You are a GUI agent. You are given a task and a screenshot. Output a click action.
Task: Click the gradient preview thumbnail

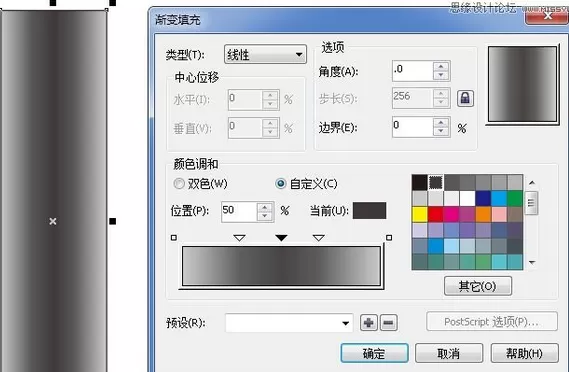pyautogui.click(x=523, y=84)
